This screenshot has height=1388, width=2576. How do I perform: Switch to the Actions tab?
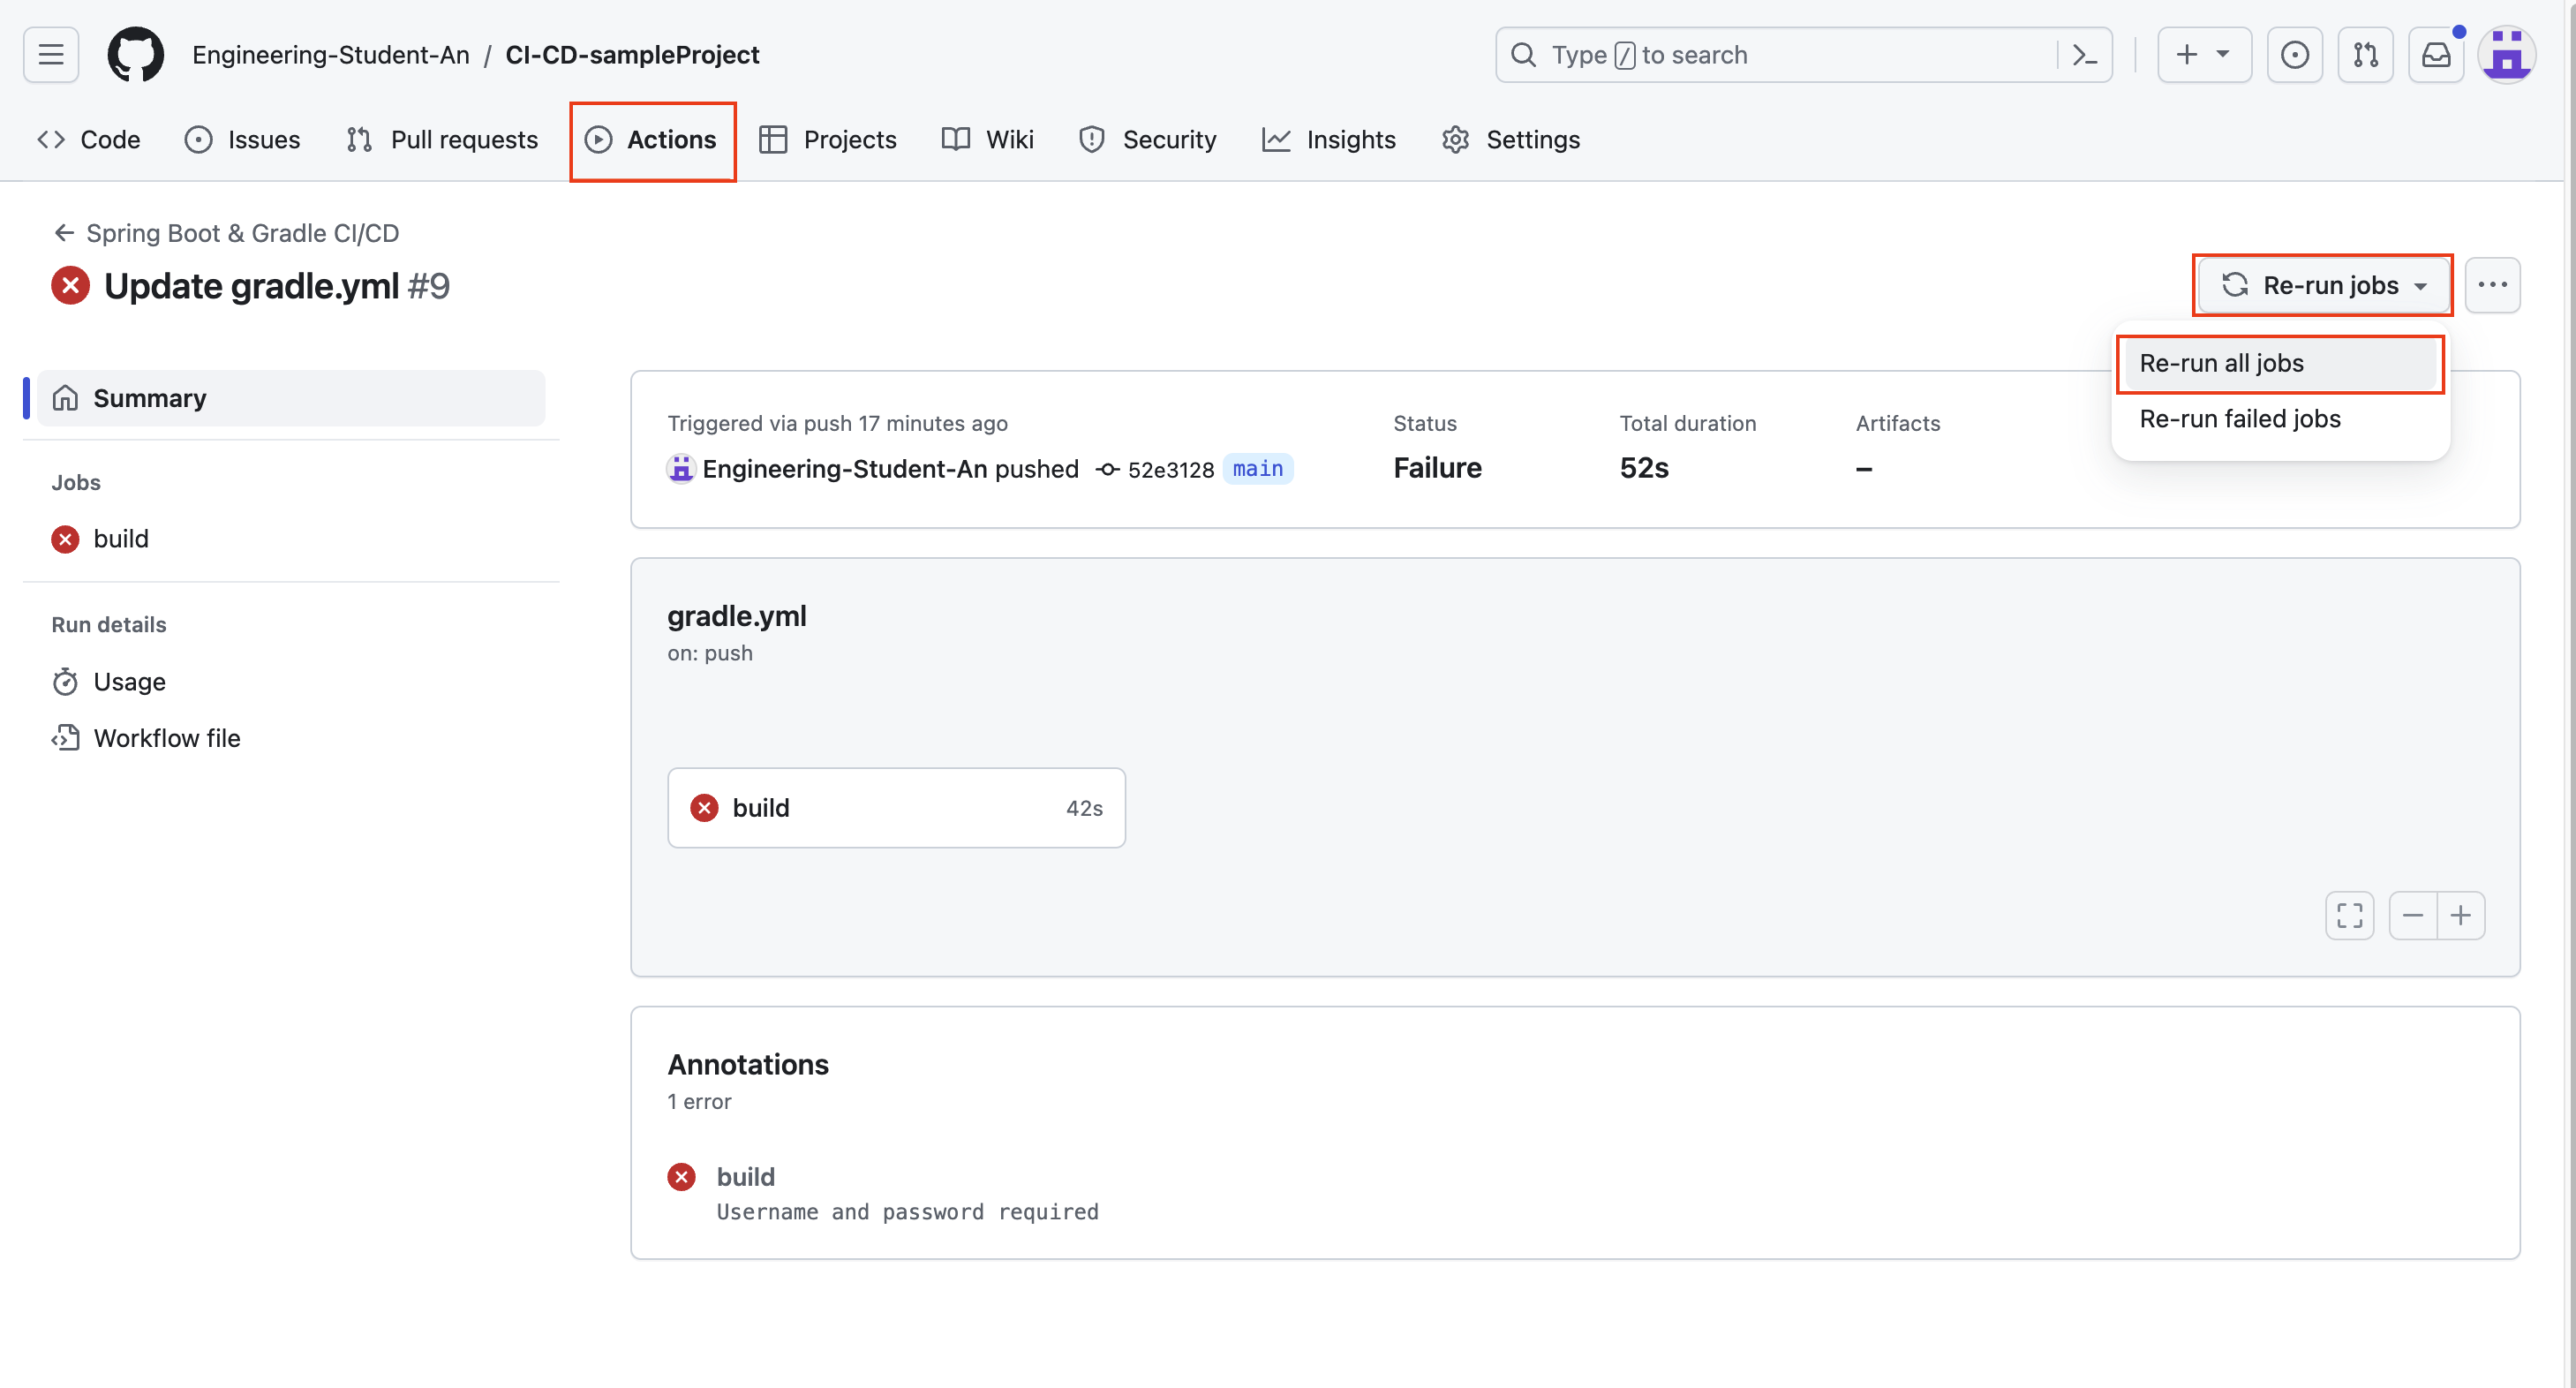[x=652, y=140]
